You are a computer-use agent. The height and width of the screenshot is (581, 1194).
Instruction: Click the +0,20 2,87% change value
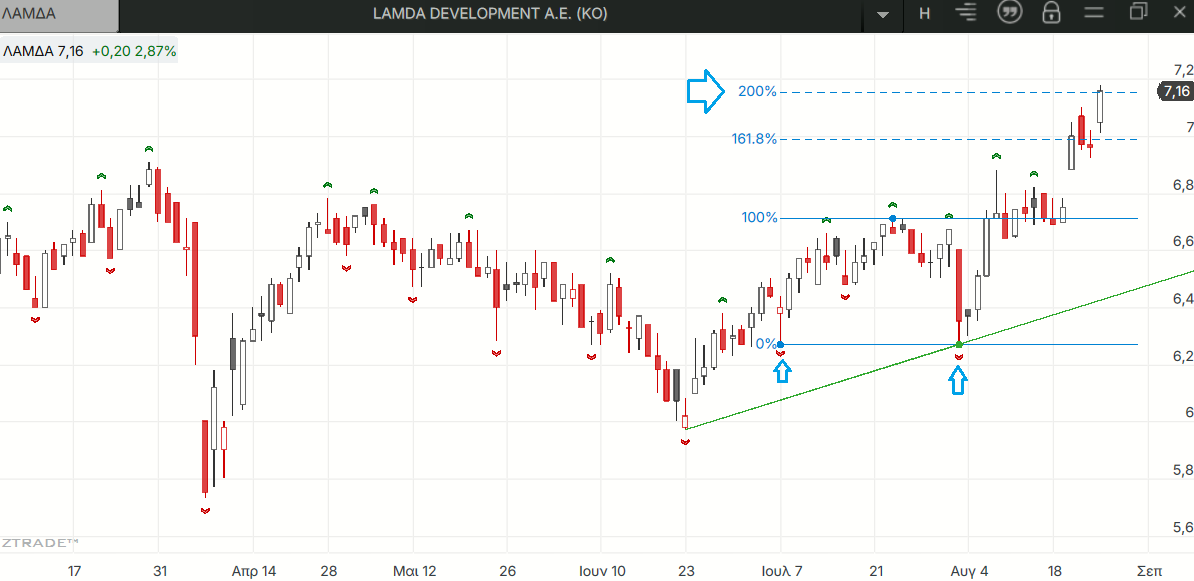tap(134, 52)
